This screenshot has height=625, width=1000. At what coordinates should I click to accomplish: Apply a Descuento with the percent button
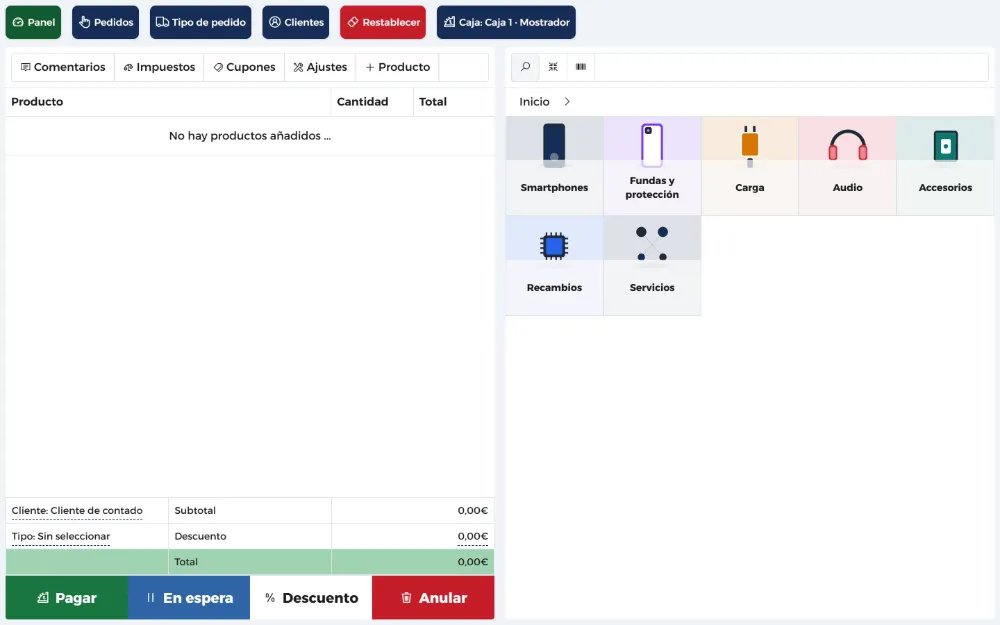pos(311,598)
